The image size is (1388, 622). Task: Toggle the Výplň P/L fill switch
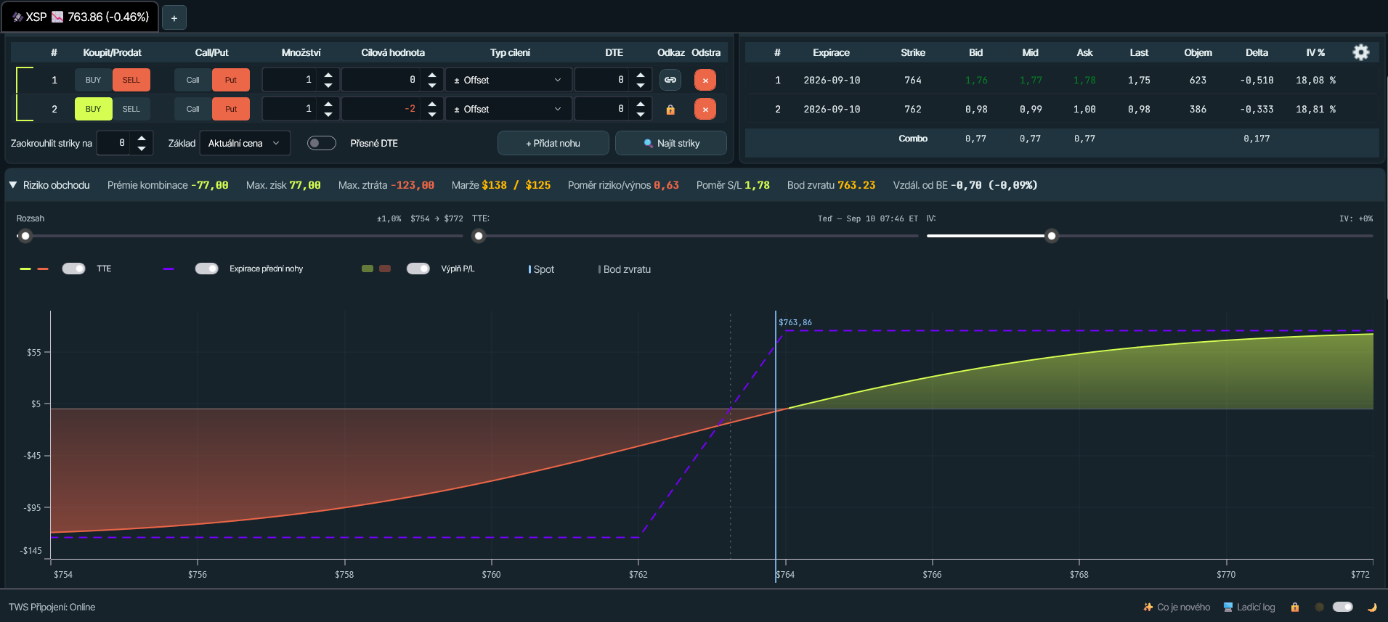[418, 269]
